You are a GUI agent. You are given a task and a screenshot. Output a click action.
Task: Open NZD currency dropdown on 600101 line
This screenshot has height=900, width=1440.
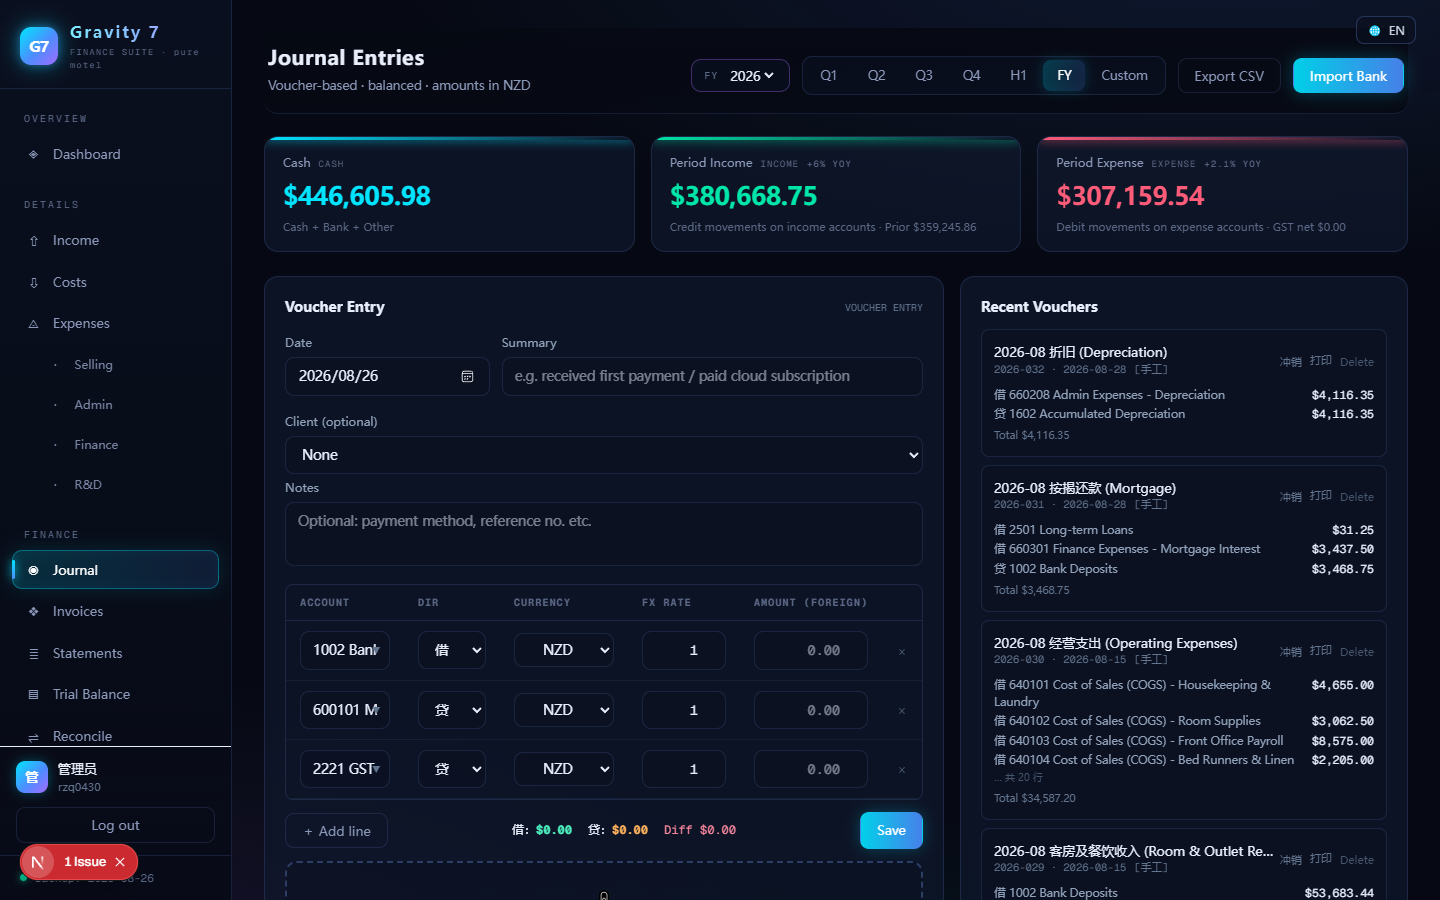pyautogui.click(x=566, y=710)
